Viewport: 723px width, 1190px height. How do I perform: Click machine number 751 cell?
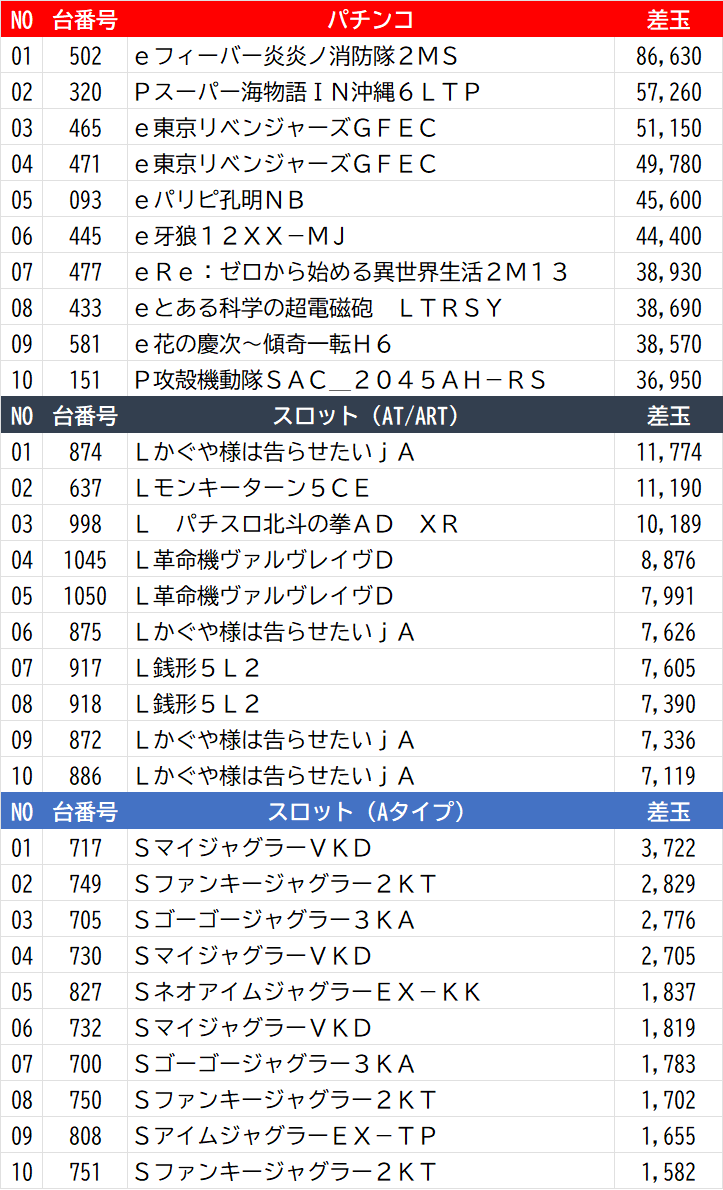tap(85, 1172)
